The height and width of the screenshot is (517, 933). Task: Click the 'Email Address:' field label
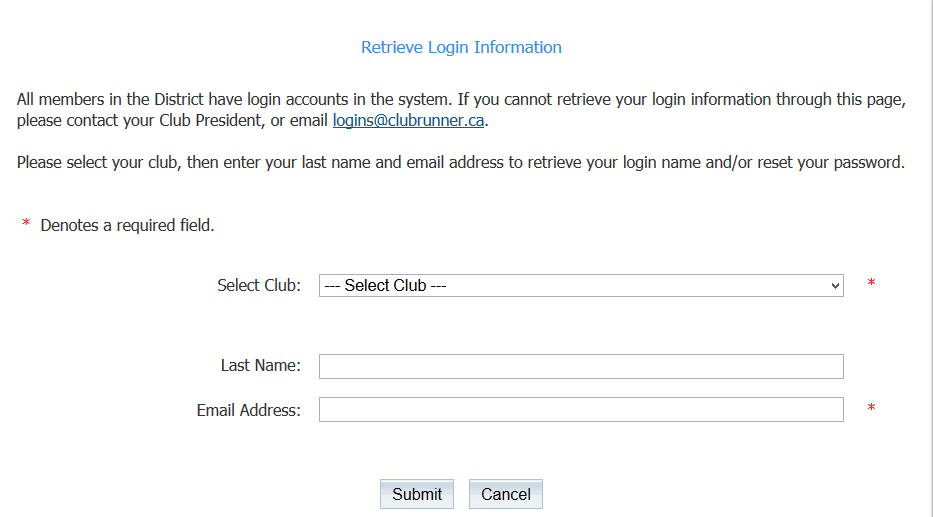tap(248, 410)
